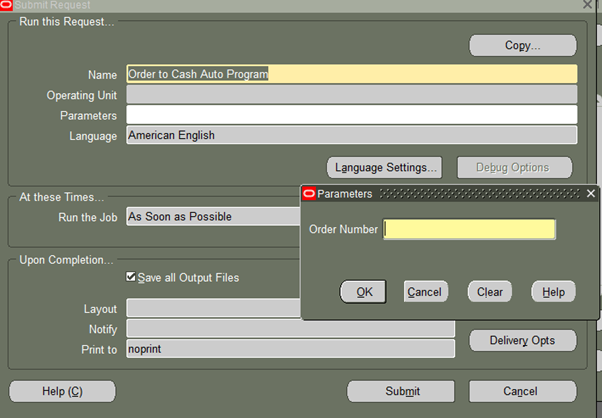
Task: Submit the request
Action: (401, 392)
